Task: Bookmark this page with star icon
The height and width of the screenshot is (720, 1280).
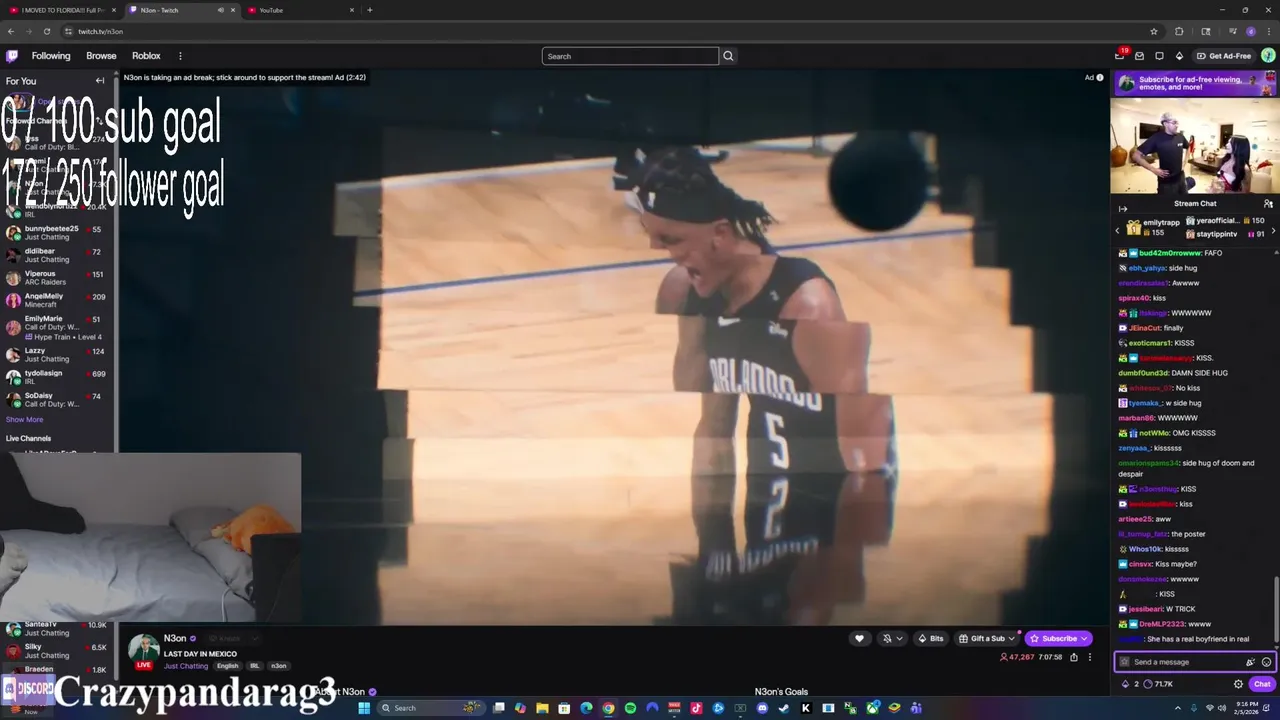Action: [x=1154, y=31]
